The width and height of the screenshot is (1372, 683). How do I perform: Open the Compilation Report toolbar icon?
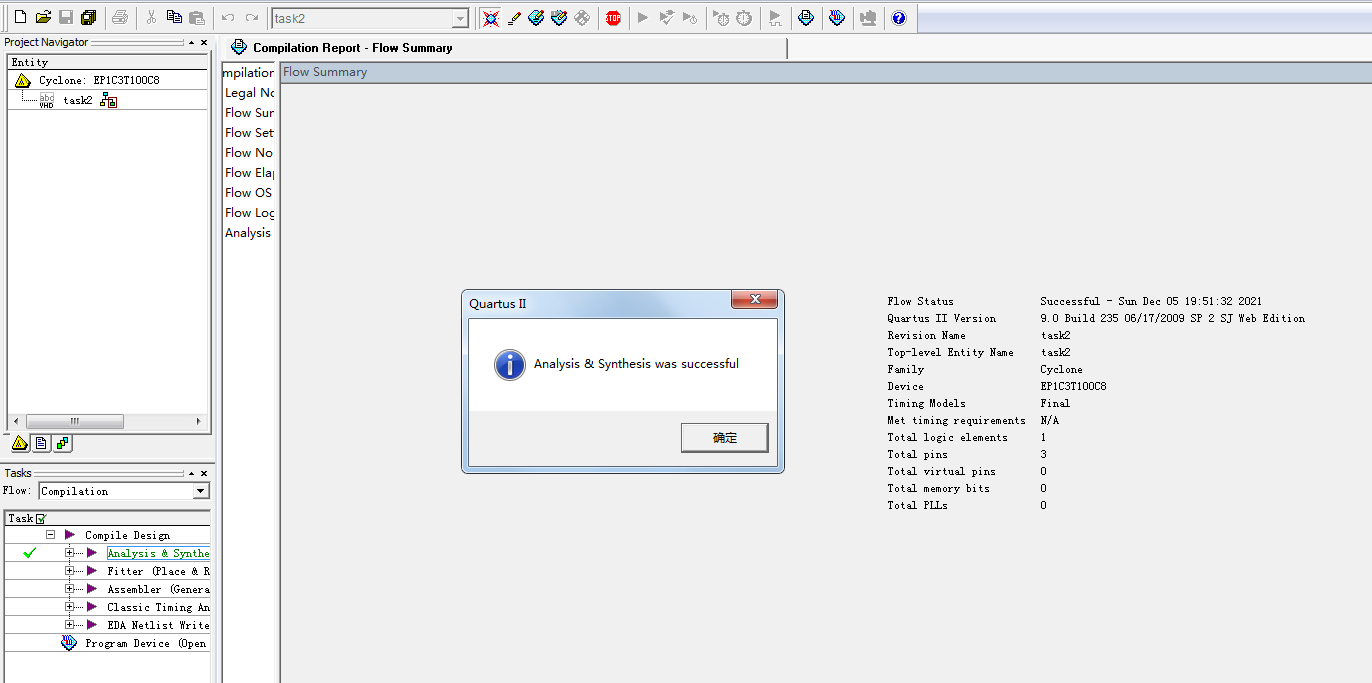pos(806,18)
